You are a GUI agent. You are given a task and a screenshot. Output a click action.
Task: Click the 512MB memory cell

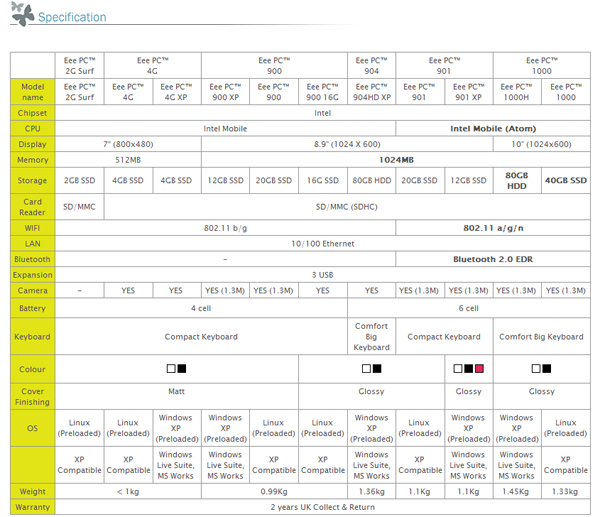pos(128,160)
